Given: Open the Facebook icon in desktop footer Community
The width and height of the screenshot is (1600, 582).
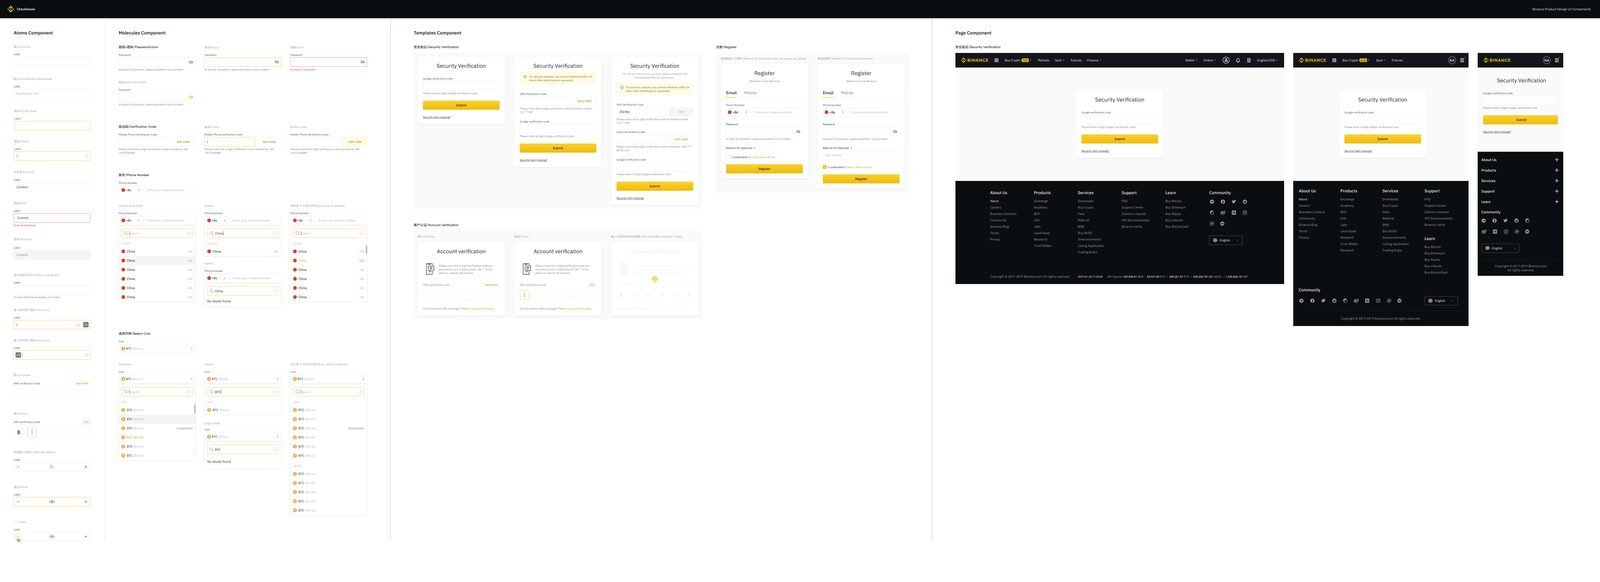Looking at the screenshot, I should coord(1223,202).
